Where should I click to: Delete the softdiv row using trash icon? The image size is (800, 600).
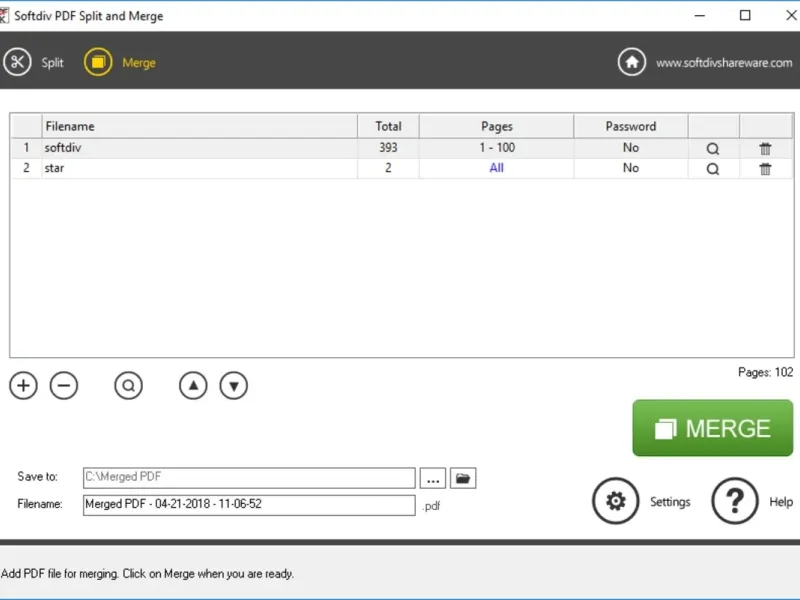click(765, 148)
